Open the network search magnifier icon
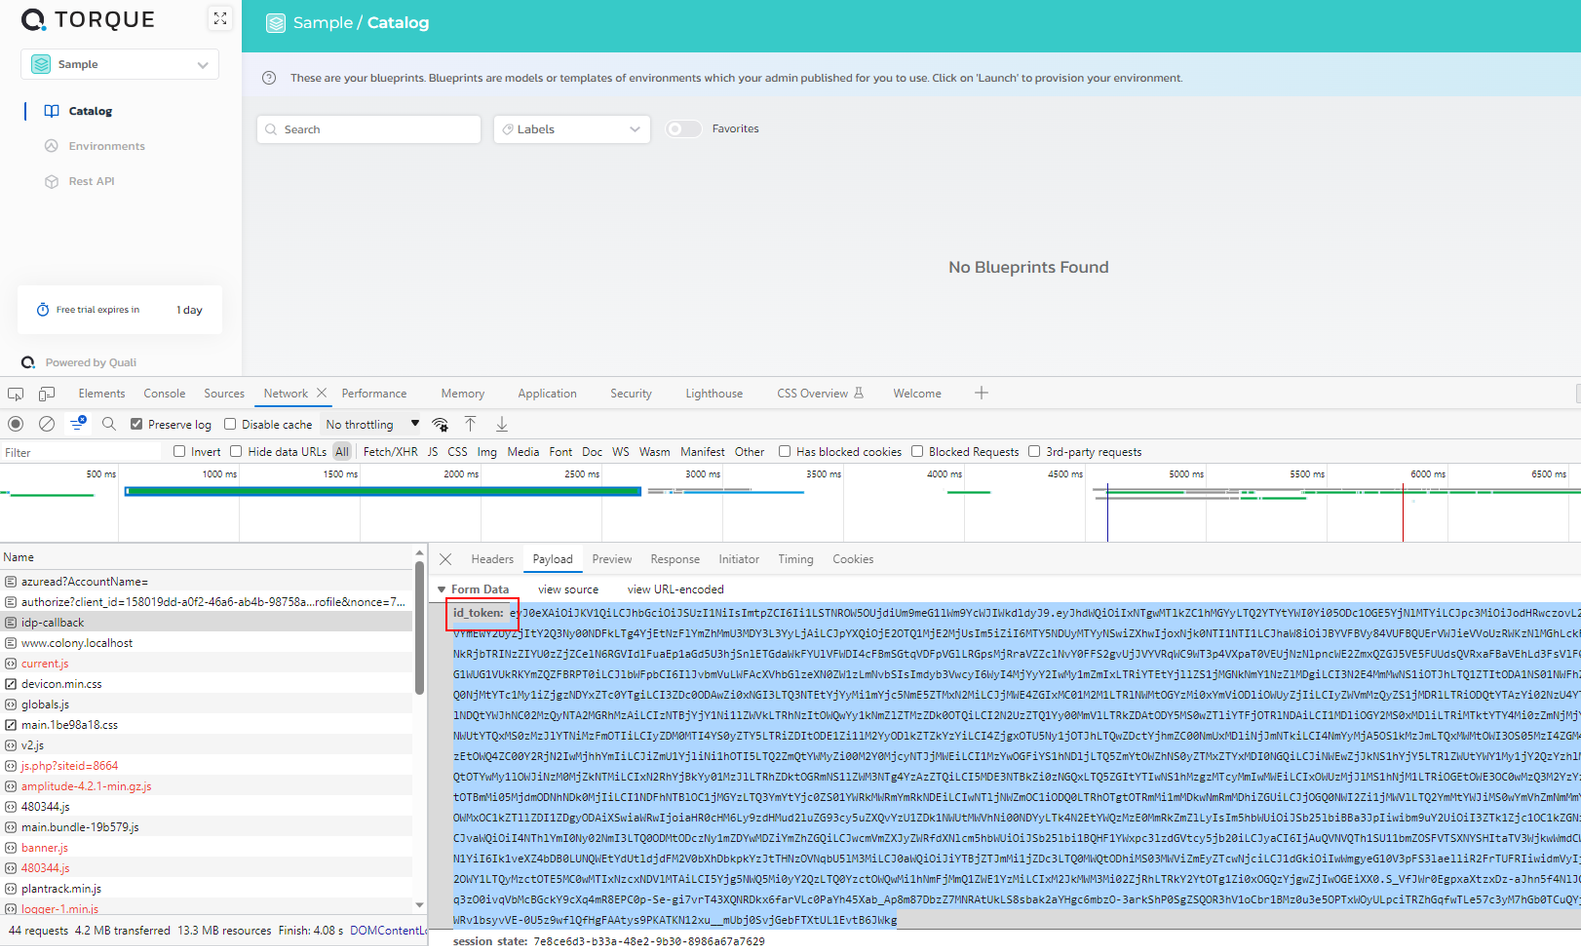 pos(109,424)
